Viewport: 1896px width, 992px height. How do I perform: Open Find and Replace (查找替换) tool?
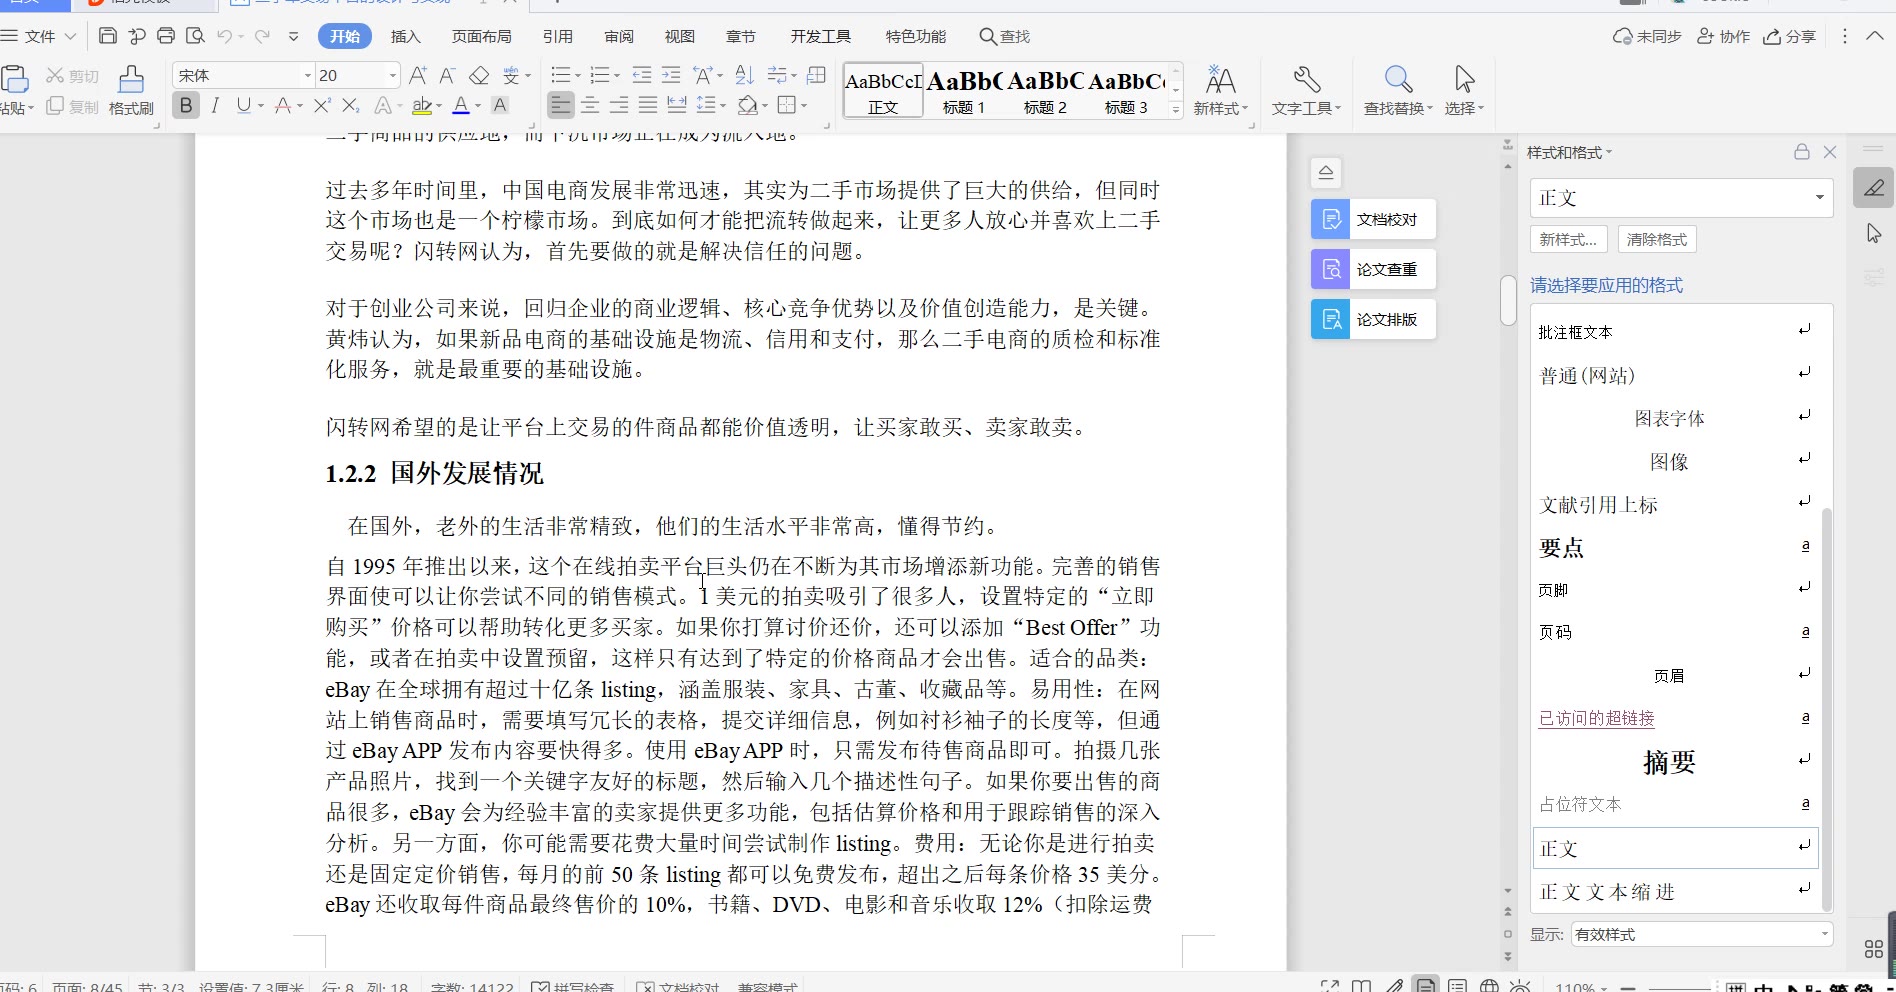(1397, 90)
